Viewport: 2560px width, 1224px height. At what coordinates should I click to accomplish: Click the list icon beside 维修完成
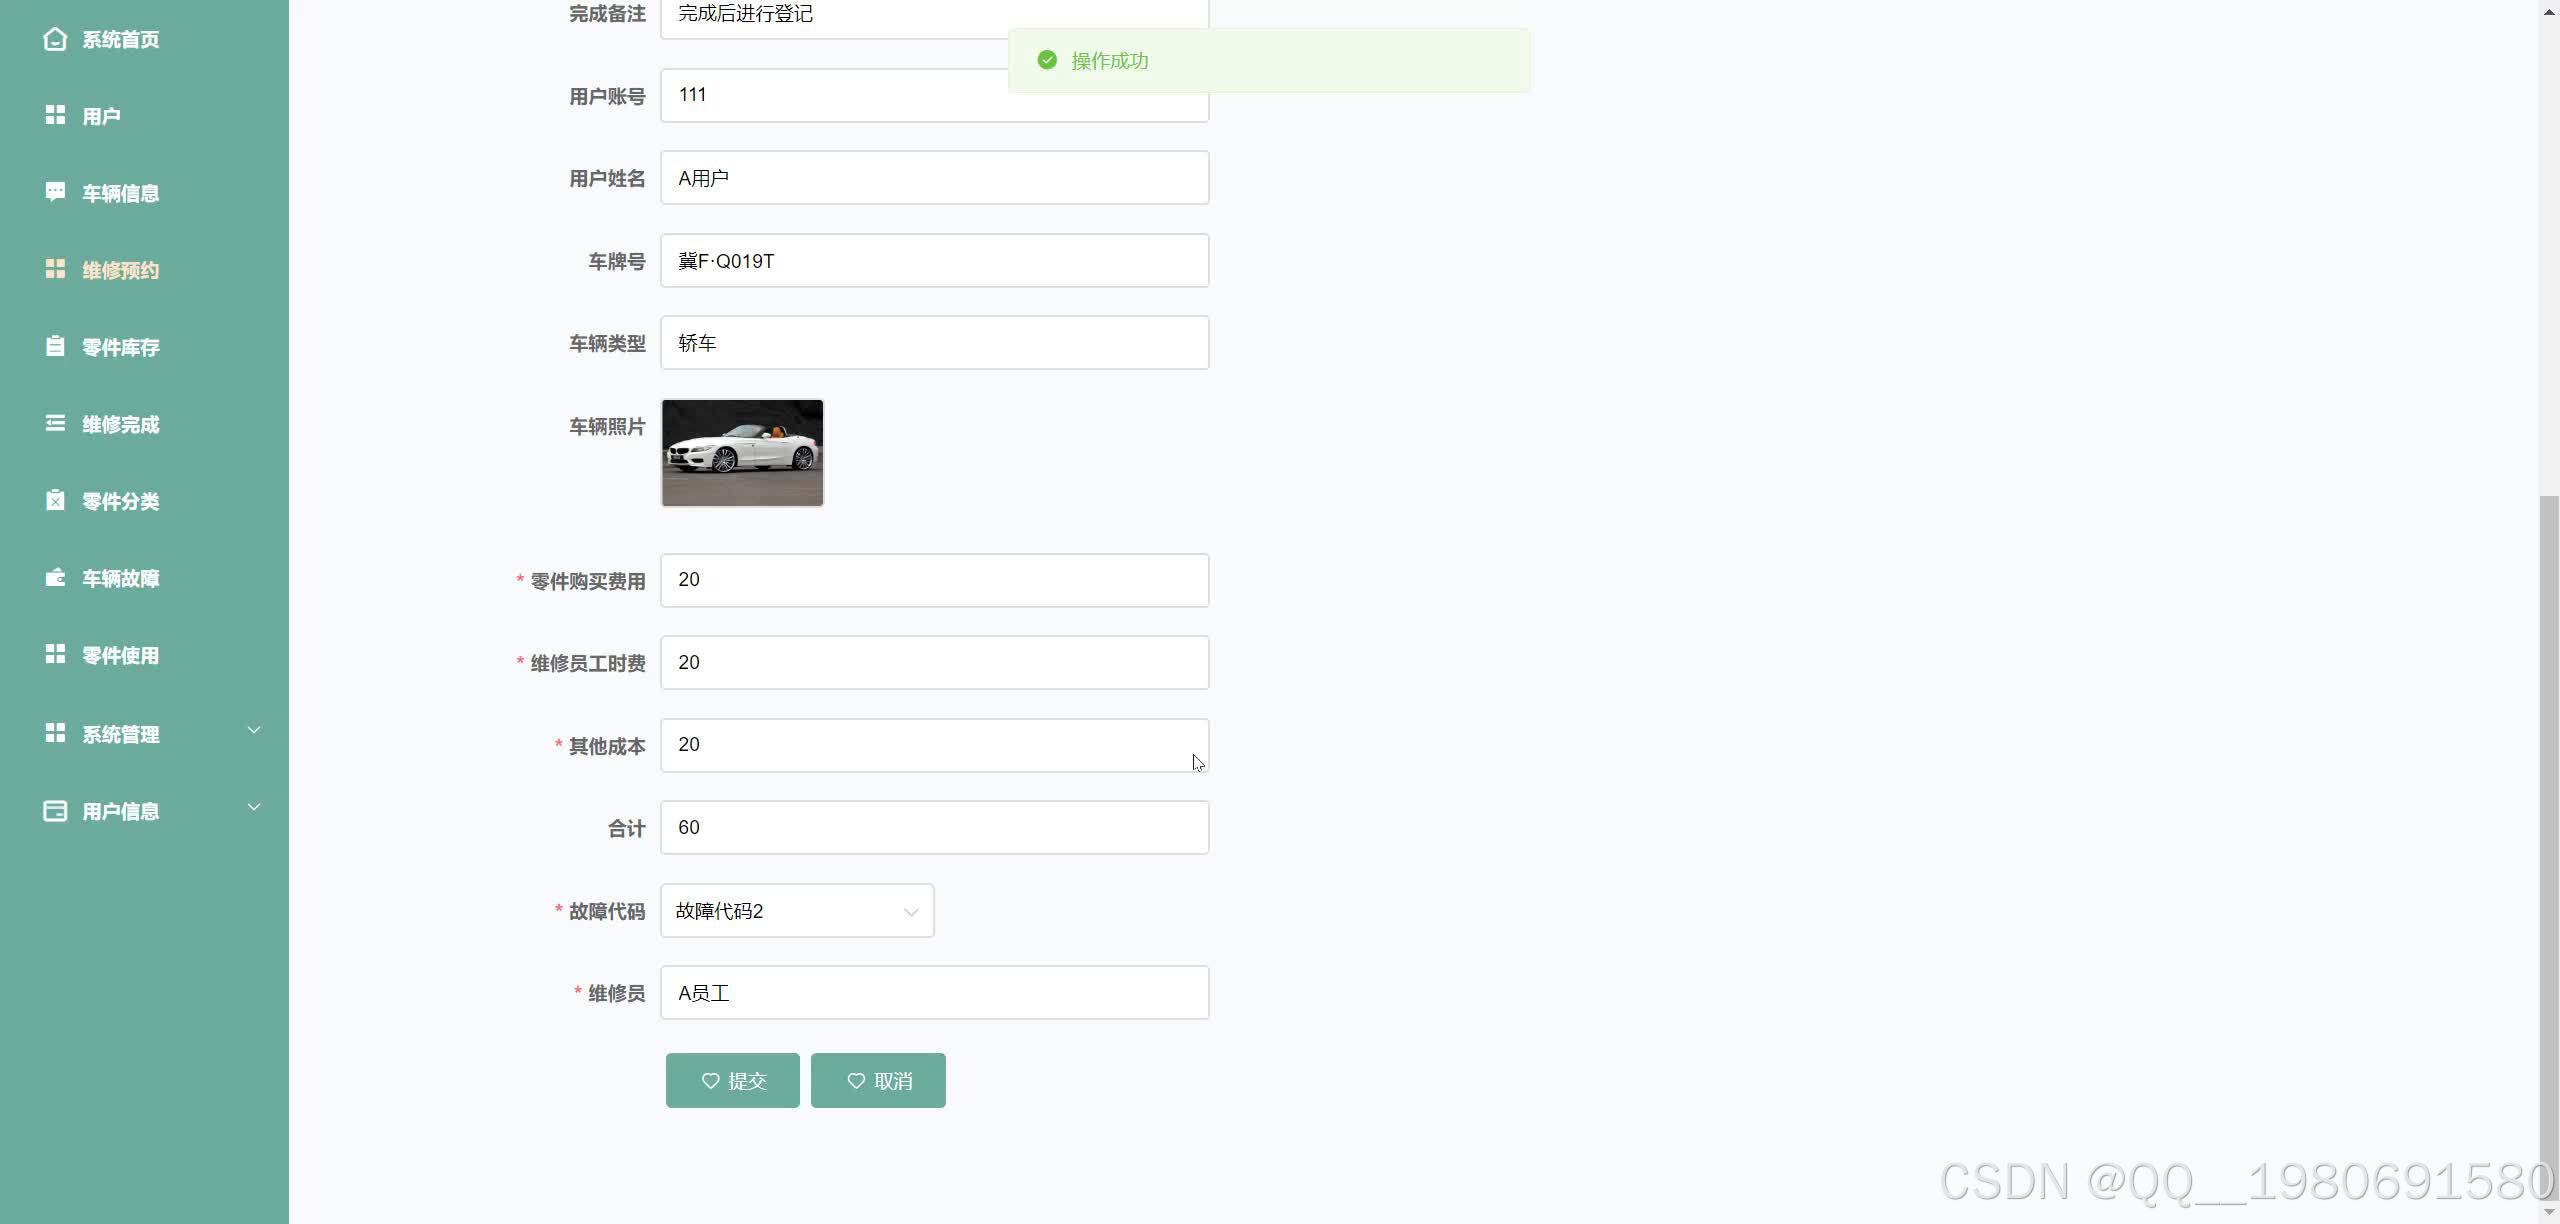[x=55, y=423]
